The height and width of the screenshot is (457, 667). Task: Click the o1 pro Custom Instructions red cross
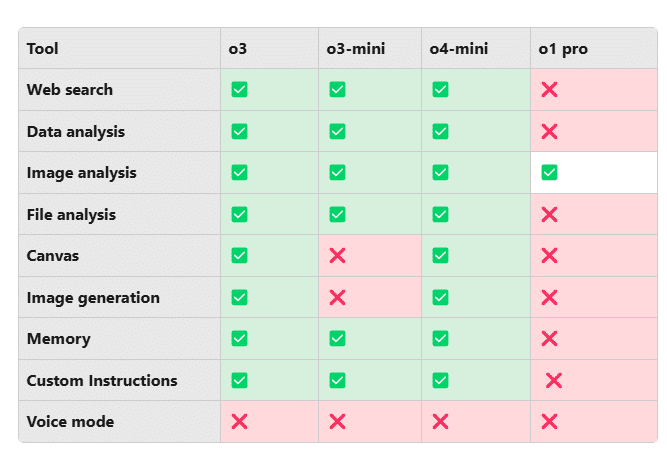pyautogui.click(x=554, y=380)
